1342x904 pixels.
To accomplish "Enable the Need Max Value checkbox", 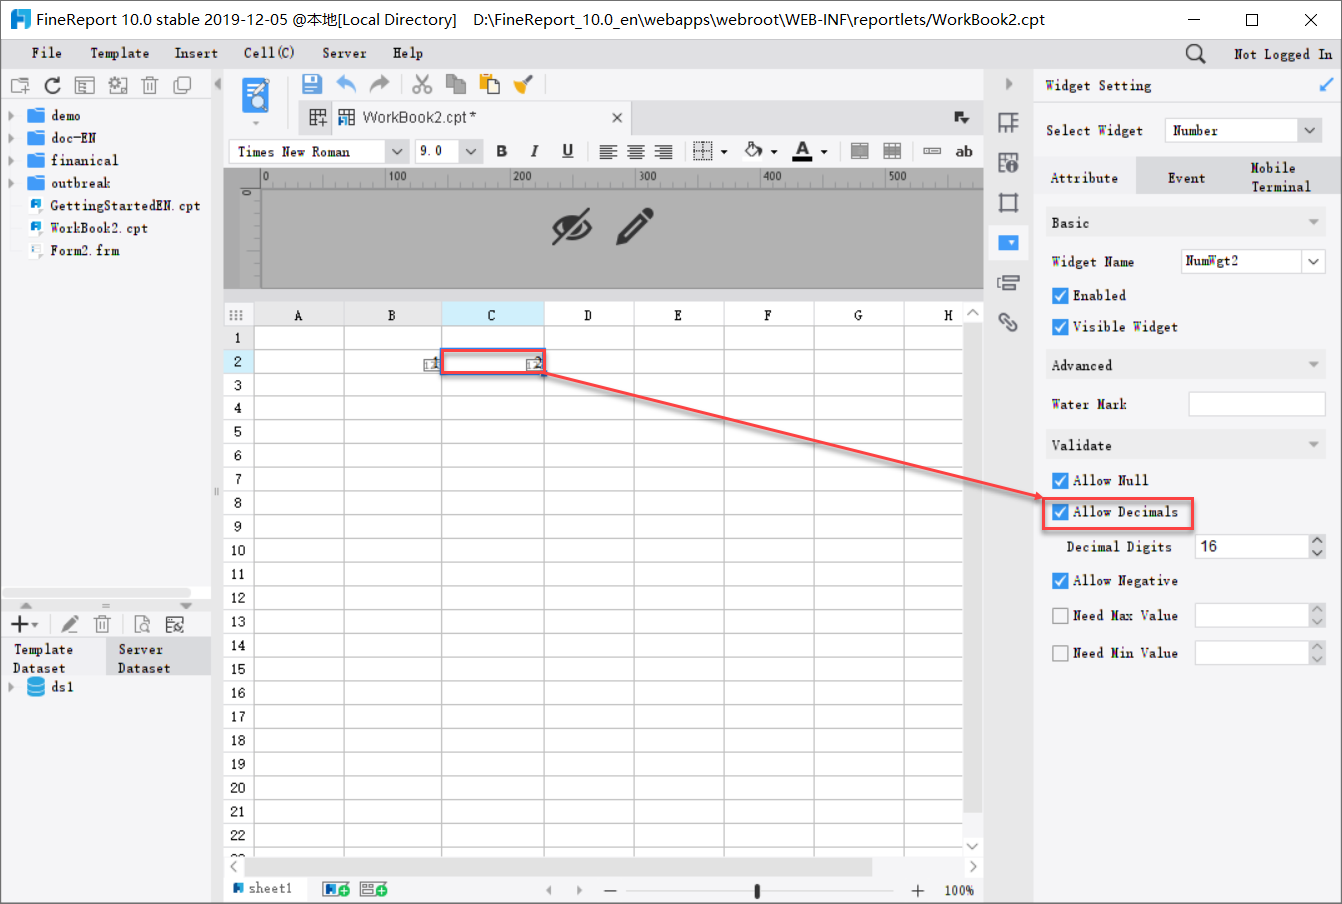I will pos(1060,615).
